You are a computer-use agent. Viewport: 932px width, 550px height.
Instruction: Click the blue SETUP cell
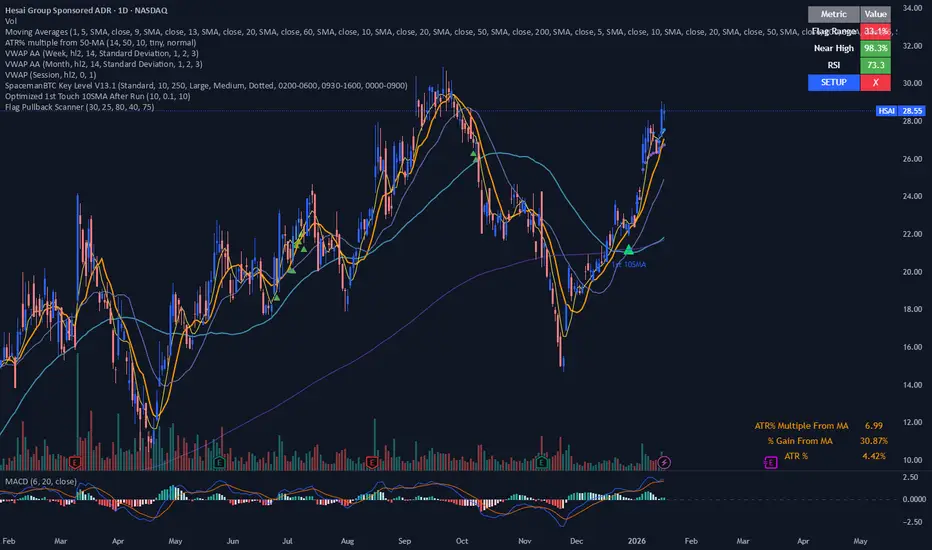[x=833, y=82]
